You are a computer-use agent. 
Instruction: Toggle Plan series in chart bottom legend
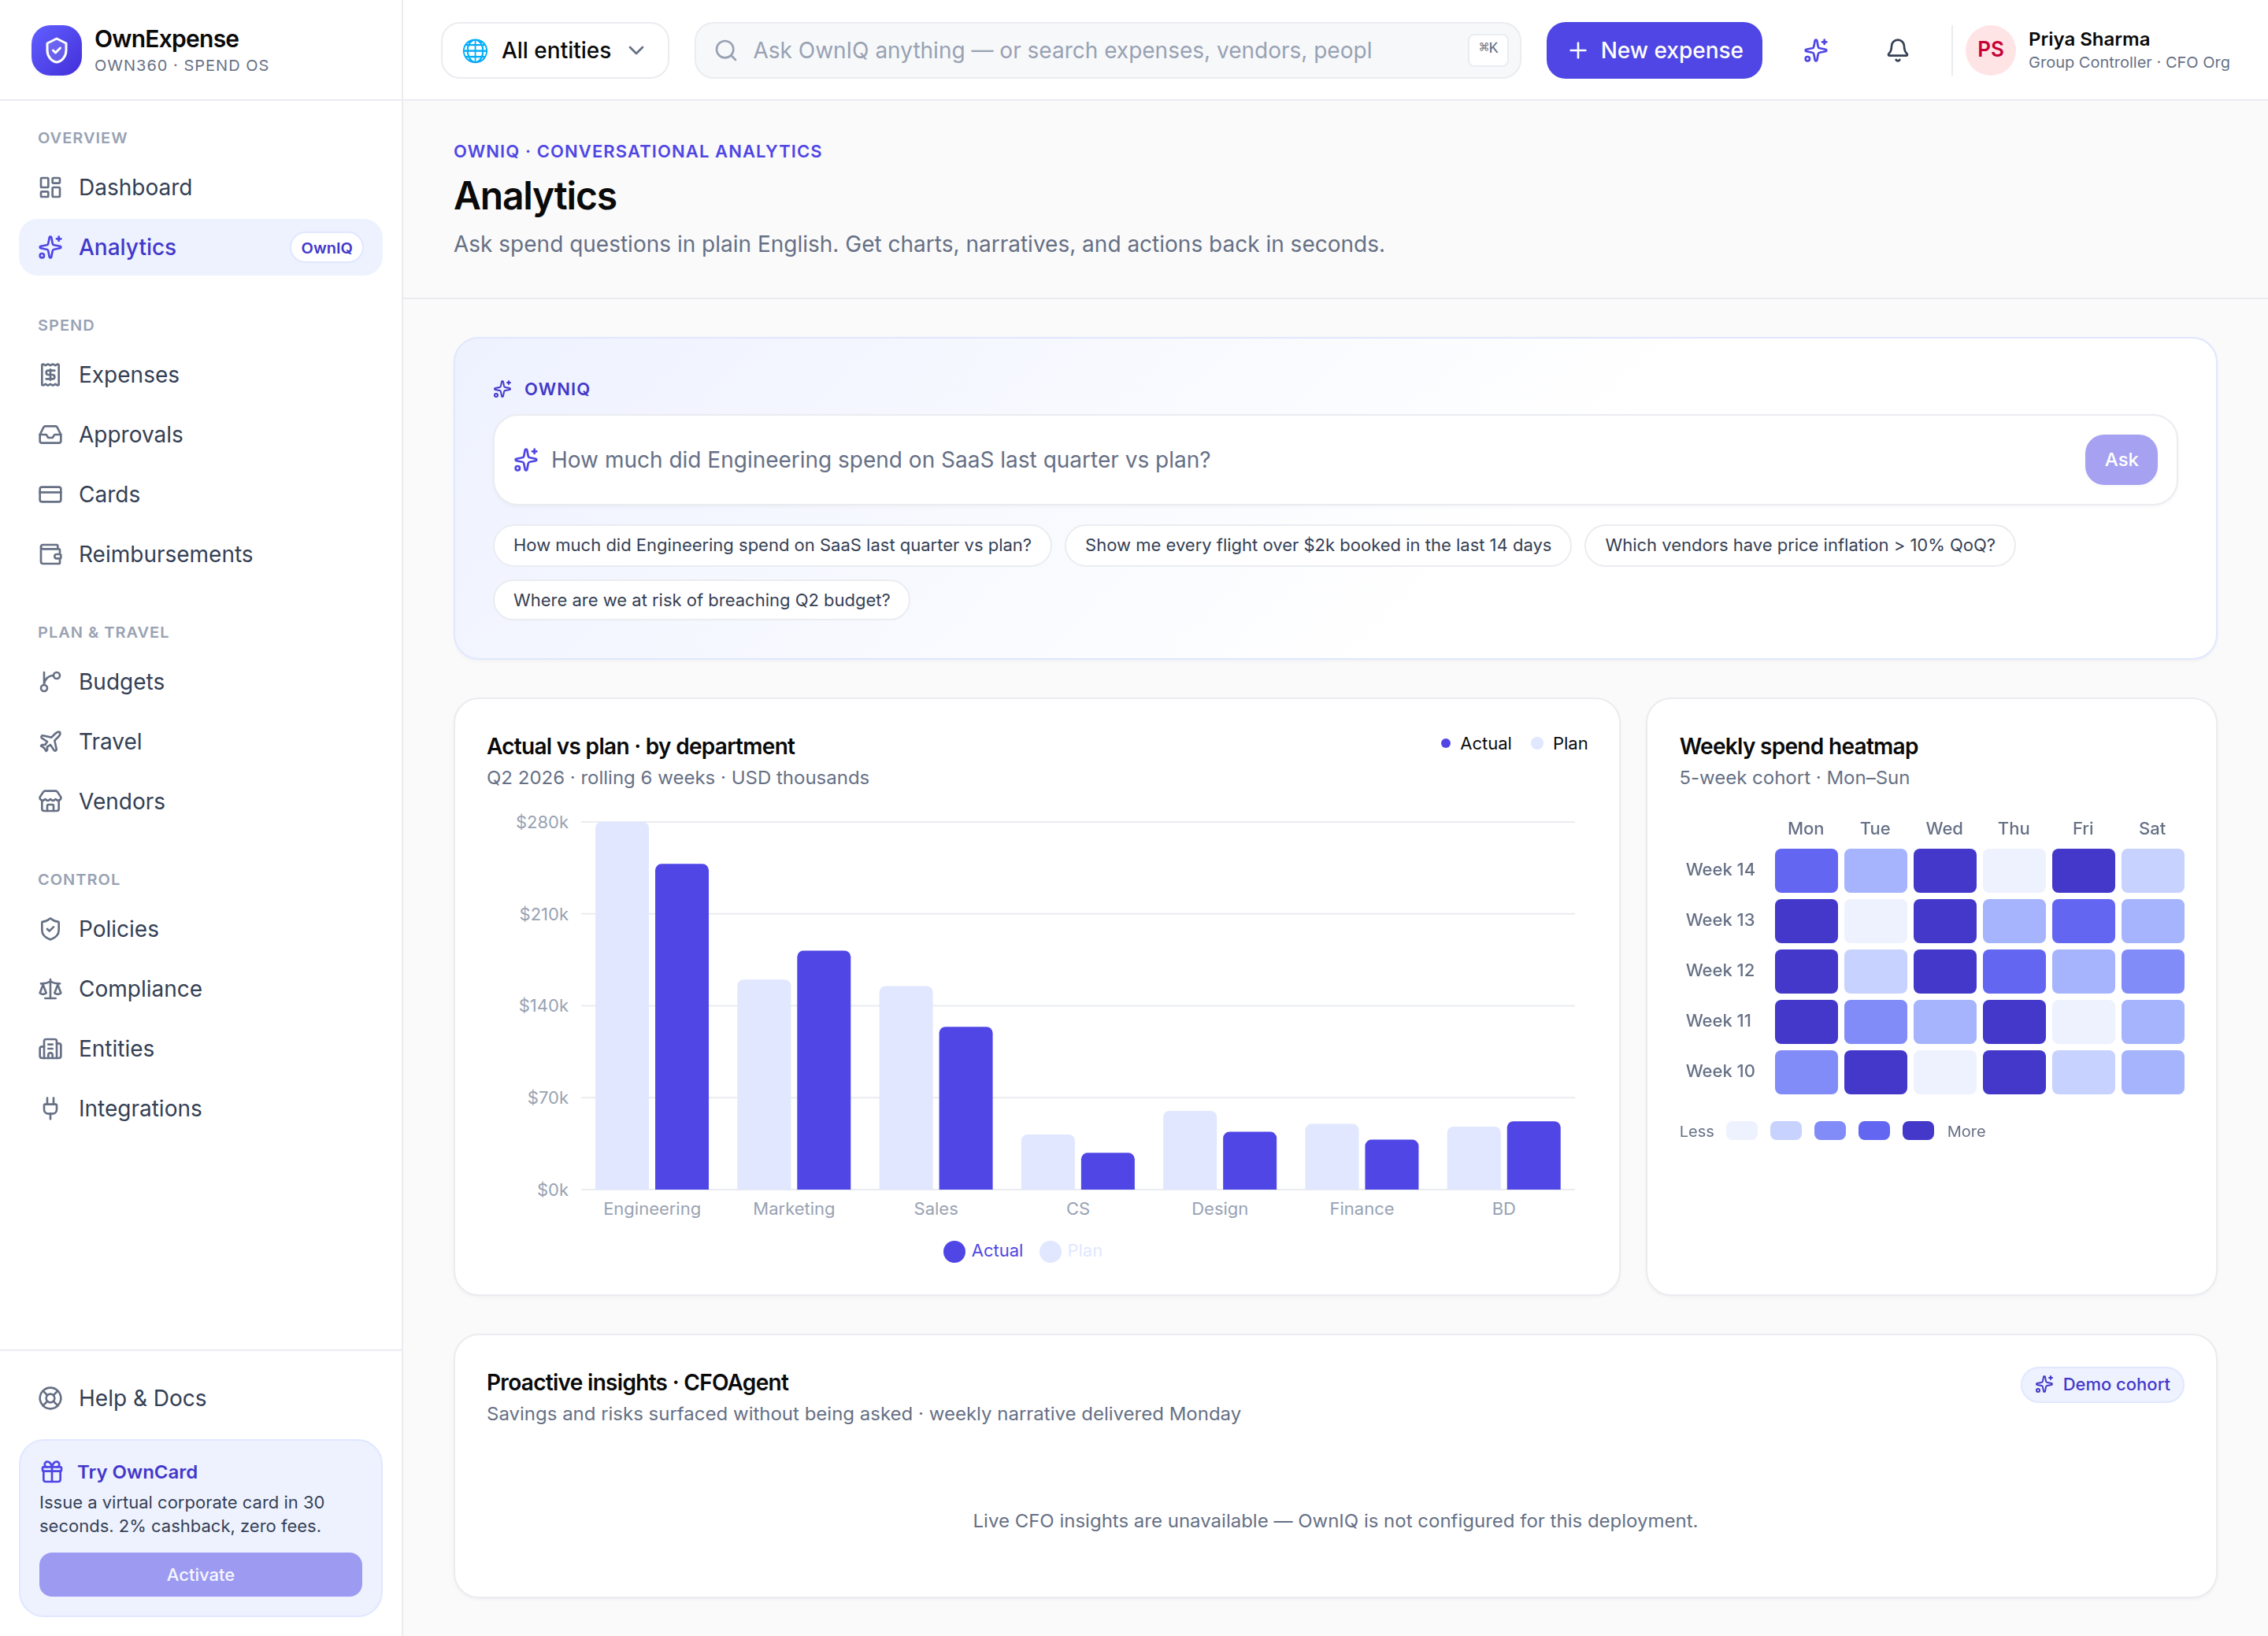pos(1071,1251)
